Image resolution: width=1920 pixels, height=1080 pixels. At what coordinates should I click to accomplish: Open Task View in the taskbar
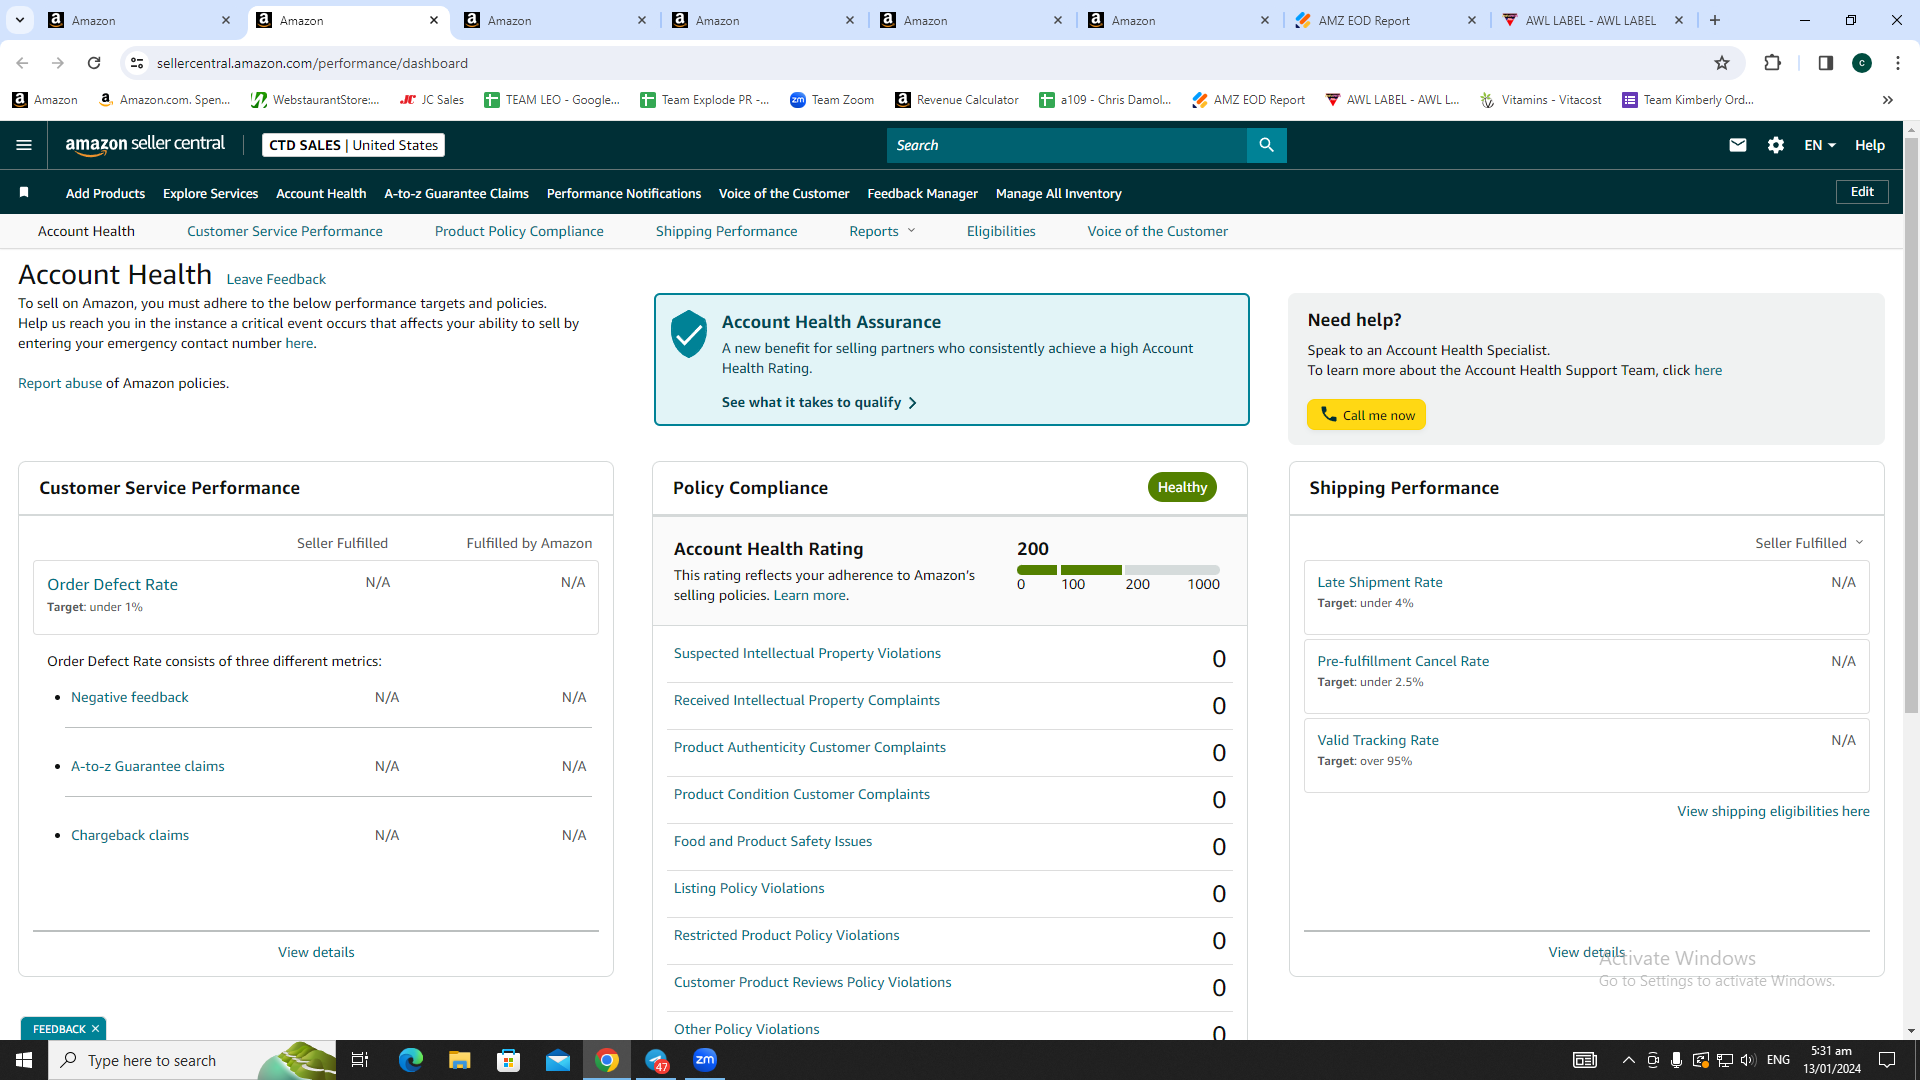(x=360, y=1060)
